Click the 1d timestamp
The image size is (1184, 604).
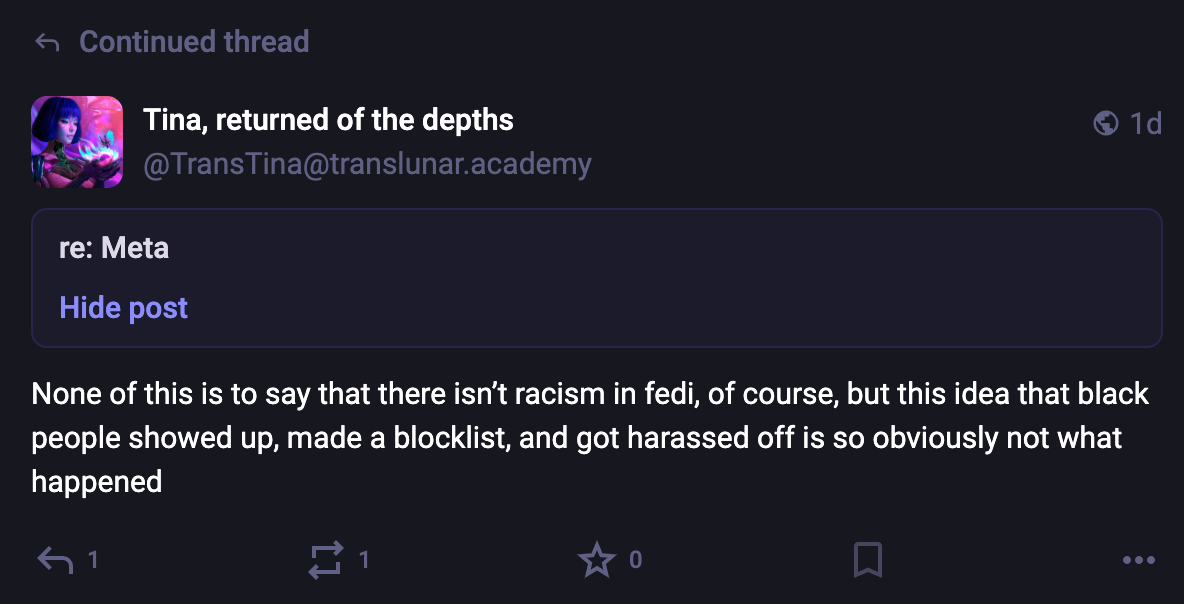1145,123
